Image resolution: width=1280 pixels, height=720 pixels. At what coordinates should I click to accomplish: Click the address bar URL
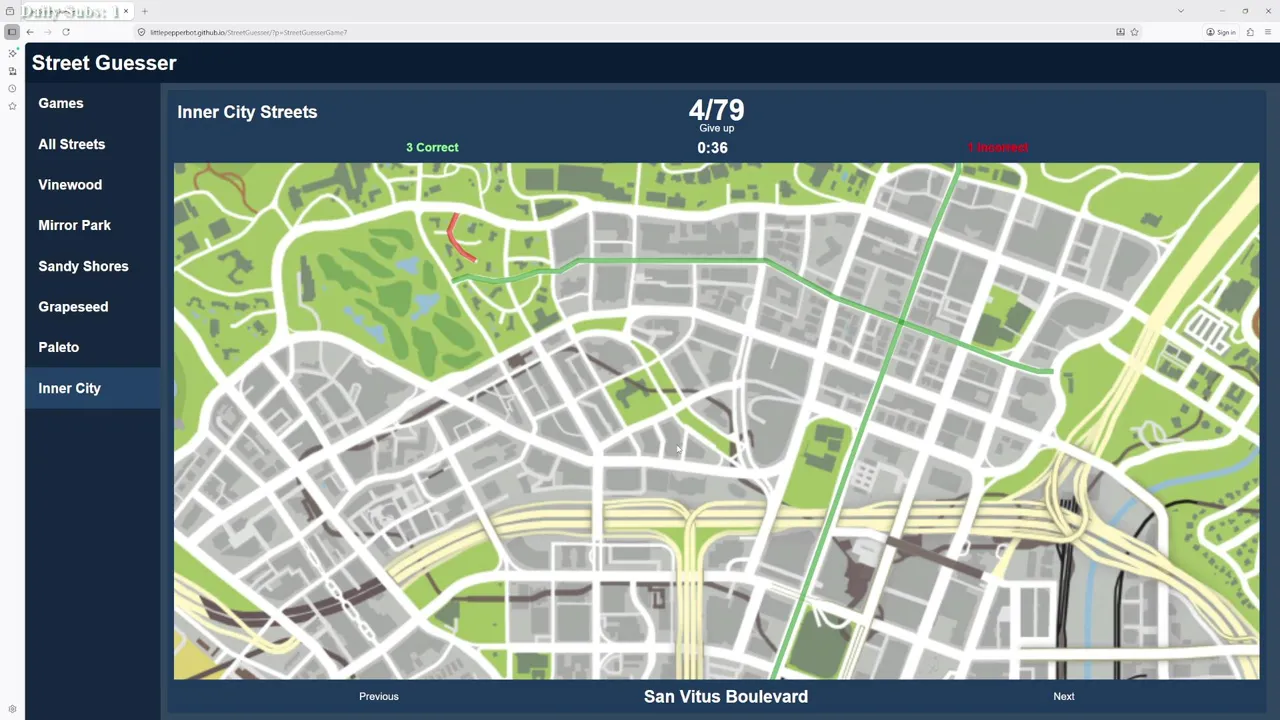pos(249,32)
